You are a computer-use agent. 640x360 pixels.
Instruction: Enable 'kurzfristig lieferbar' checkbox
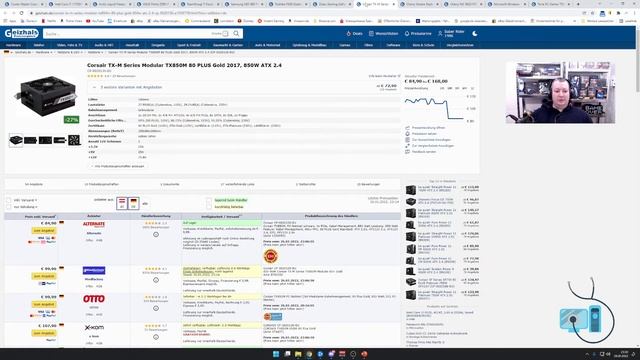[209, 207]
